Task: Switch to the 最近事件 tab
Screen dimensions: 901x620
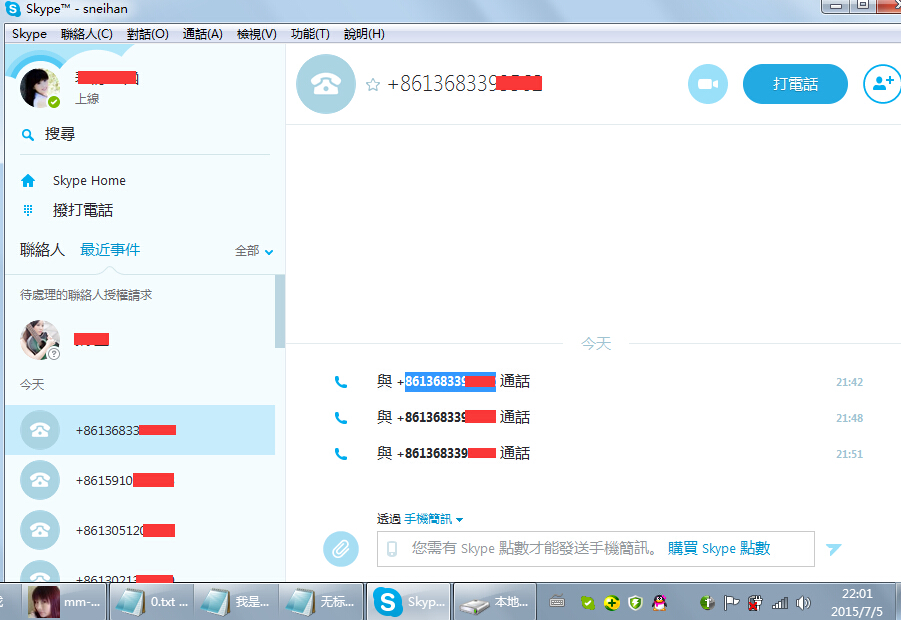Action: [110, 250]
